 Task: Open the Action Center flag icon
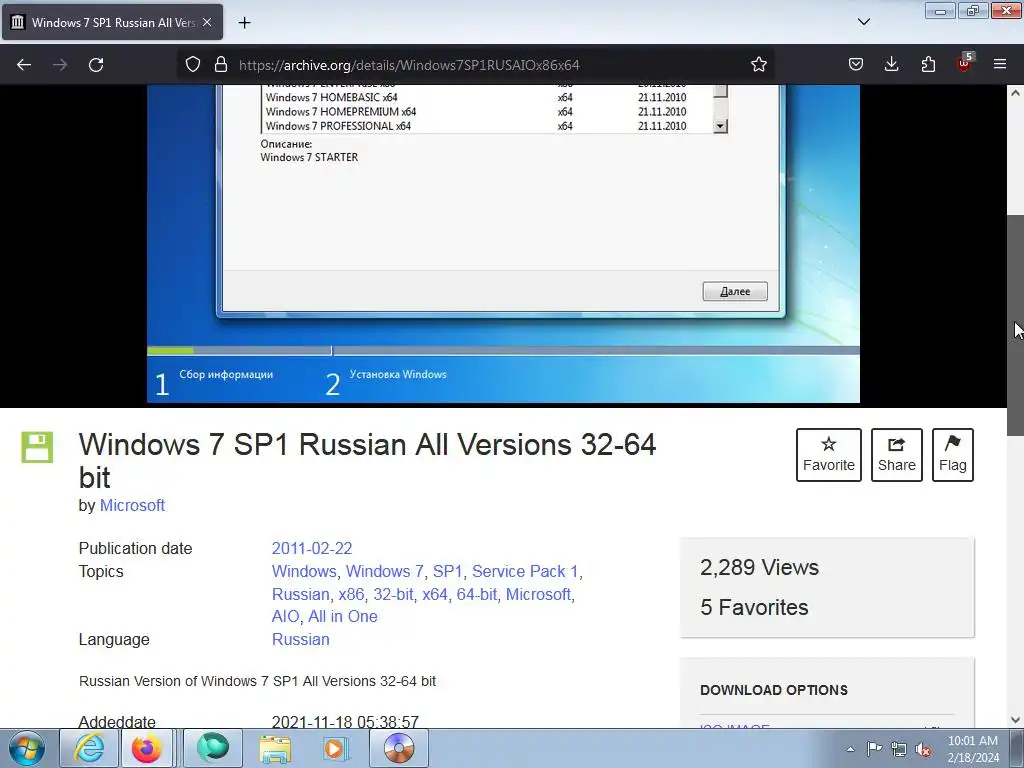pos(874,749)
